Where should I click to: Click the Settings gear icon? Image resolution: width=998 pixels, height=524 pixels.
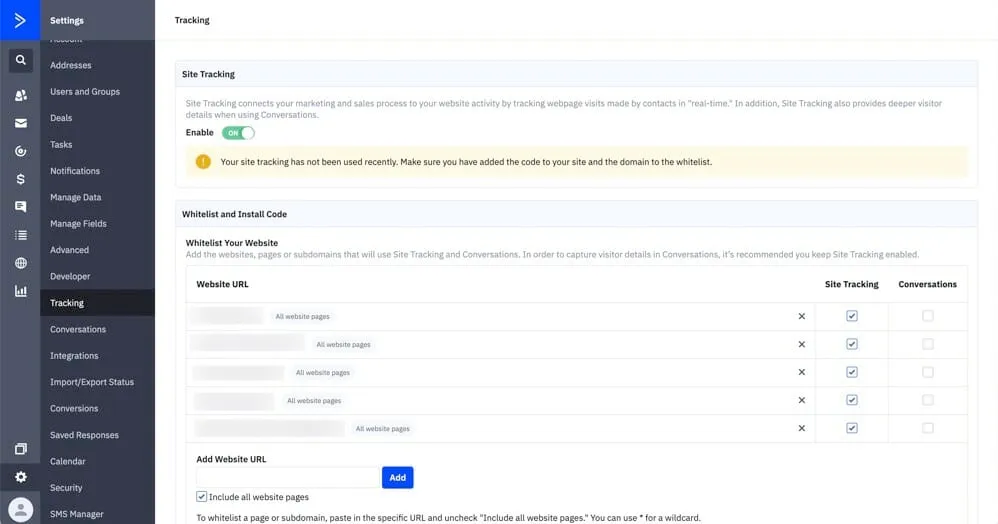pos(20,477)
